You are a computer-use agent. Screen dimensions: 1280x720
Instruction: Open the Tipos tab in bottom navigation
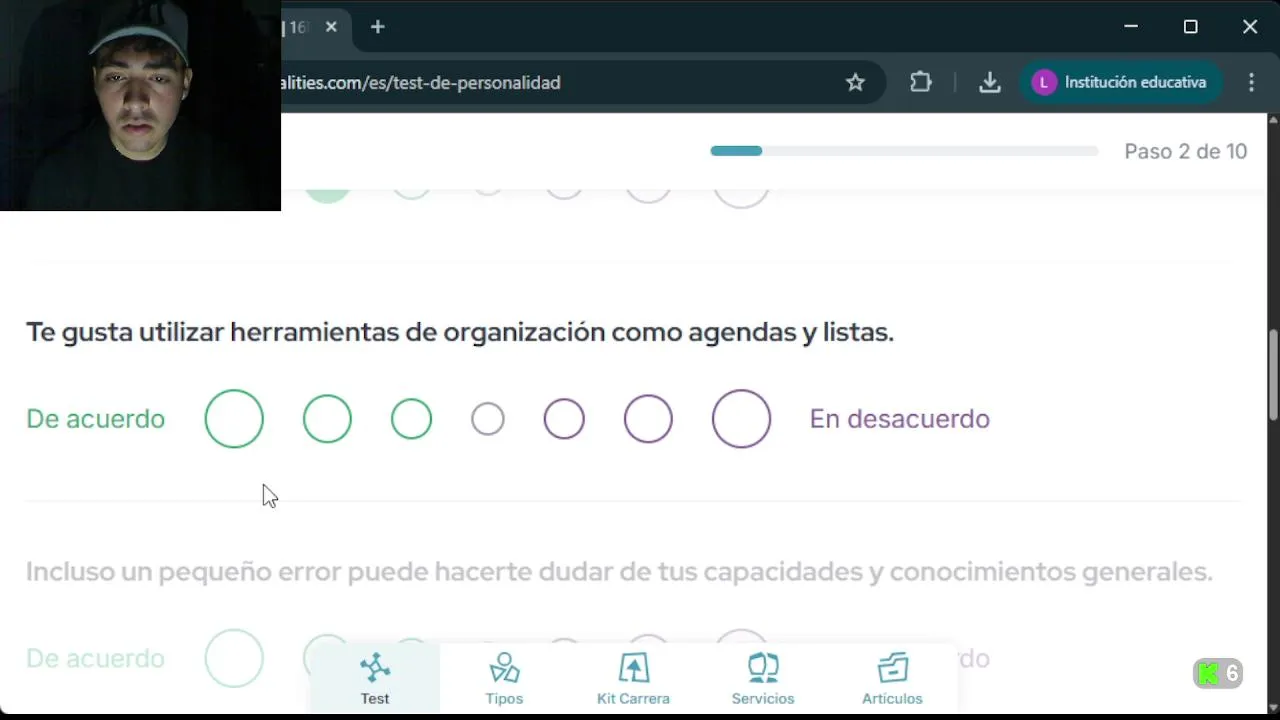click(x=504, y=679)
